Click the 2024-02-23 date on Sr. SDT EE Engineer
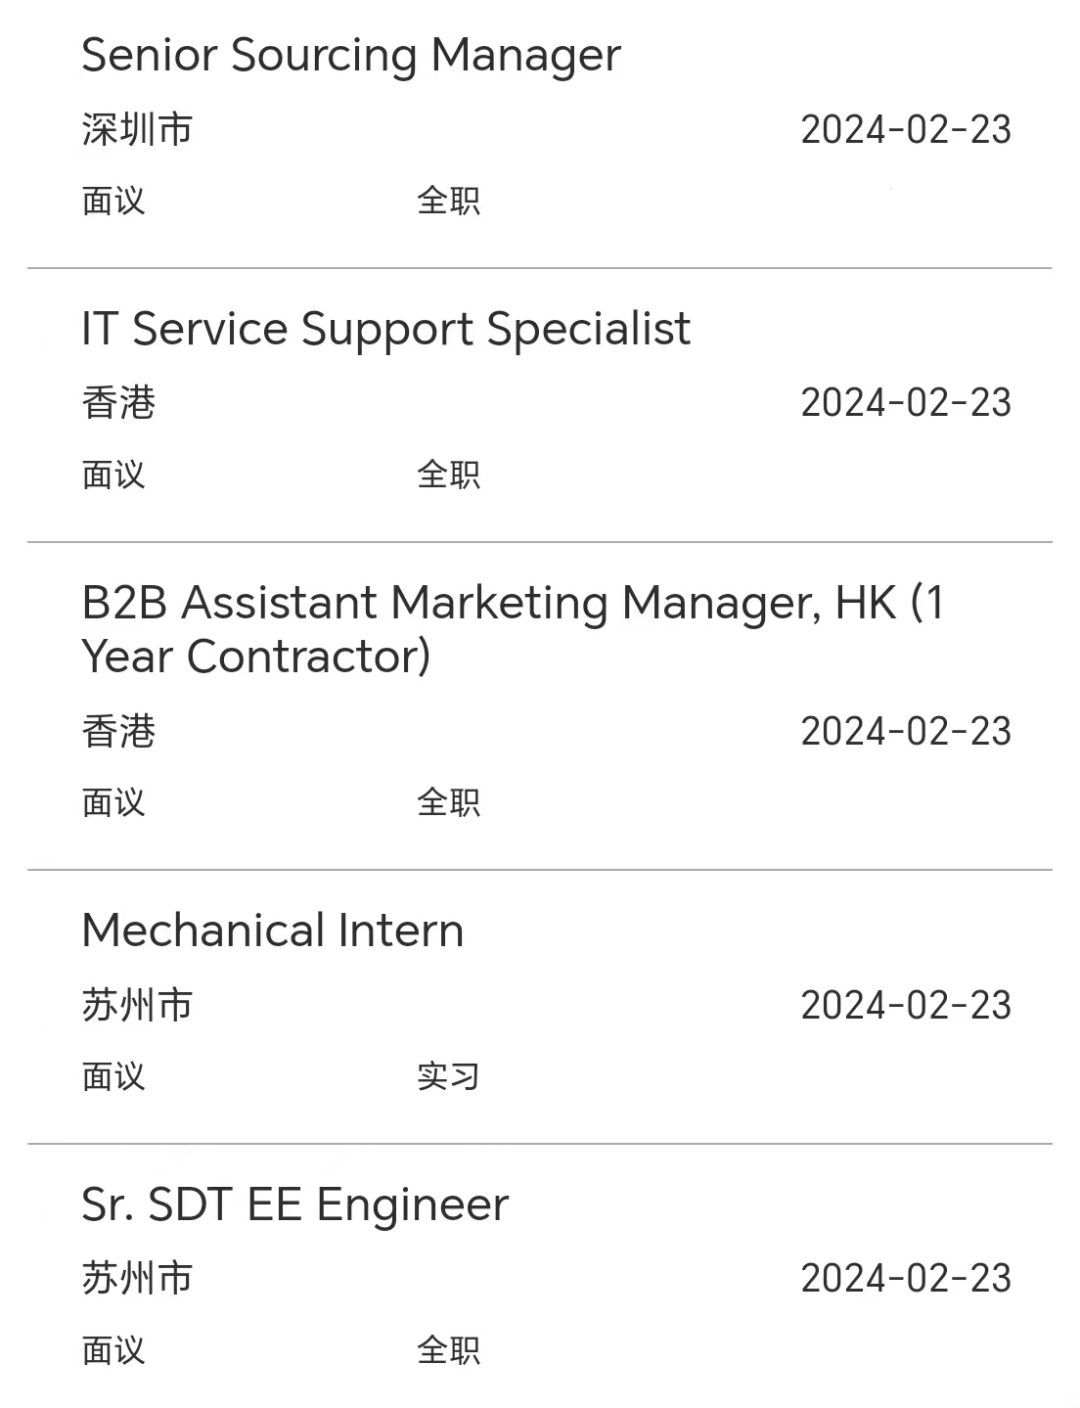This screenshot has width=1080, height=1408. coord(906,1278)
